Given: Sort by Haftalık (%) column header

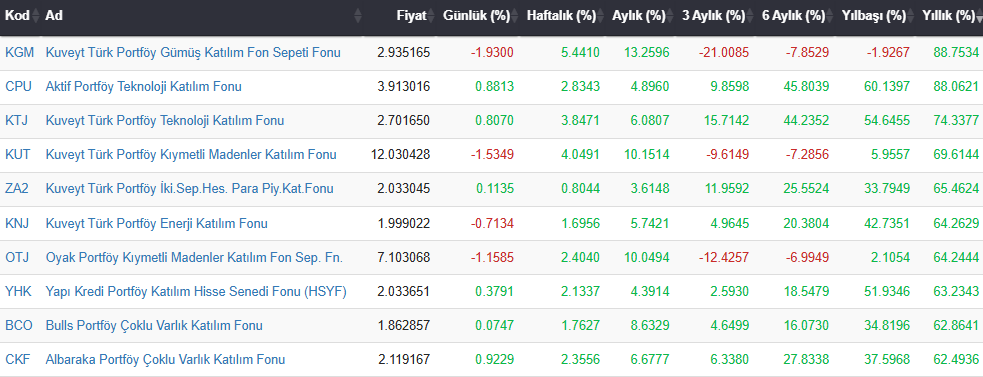Looking at the screenshot, I should [x=561, y=16].
